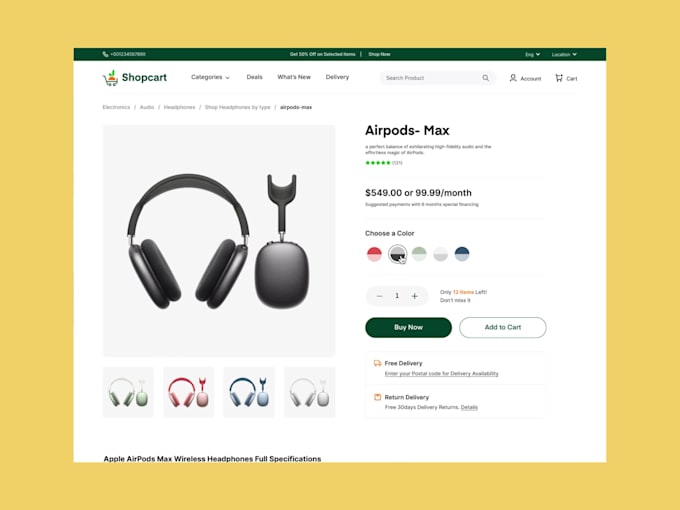Open the shopping cart icon
Image resolution: width=680 pixels, height=510 pixels.
click(x=559, y=78)
